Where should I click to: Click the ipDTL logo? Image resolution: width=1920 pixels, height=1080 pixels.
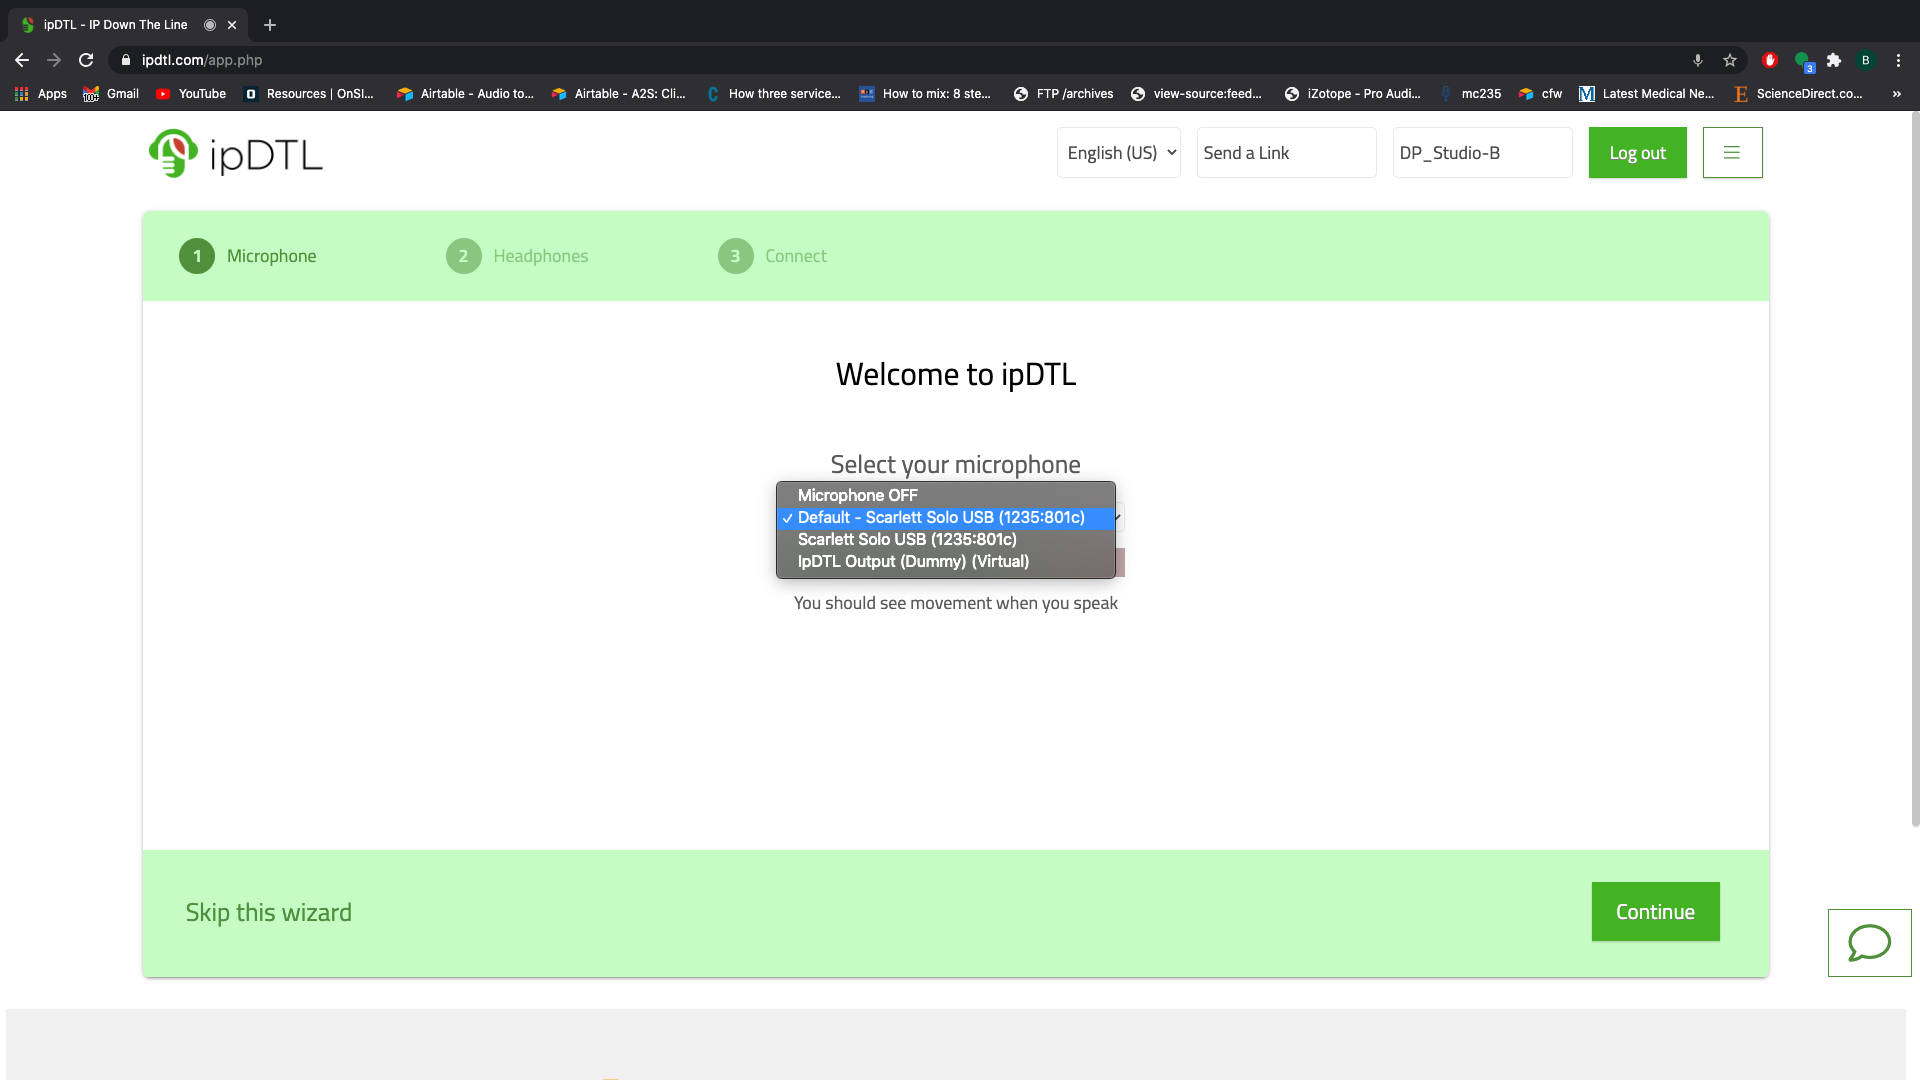tap(235, 153)
